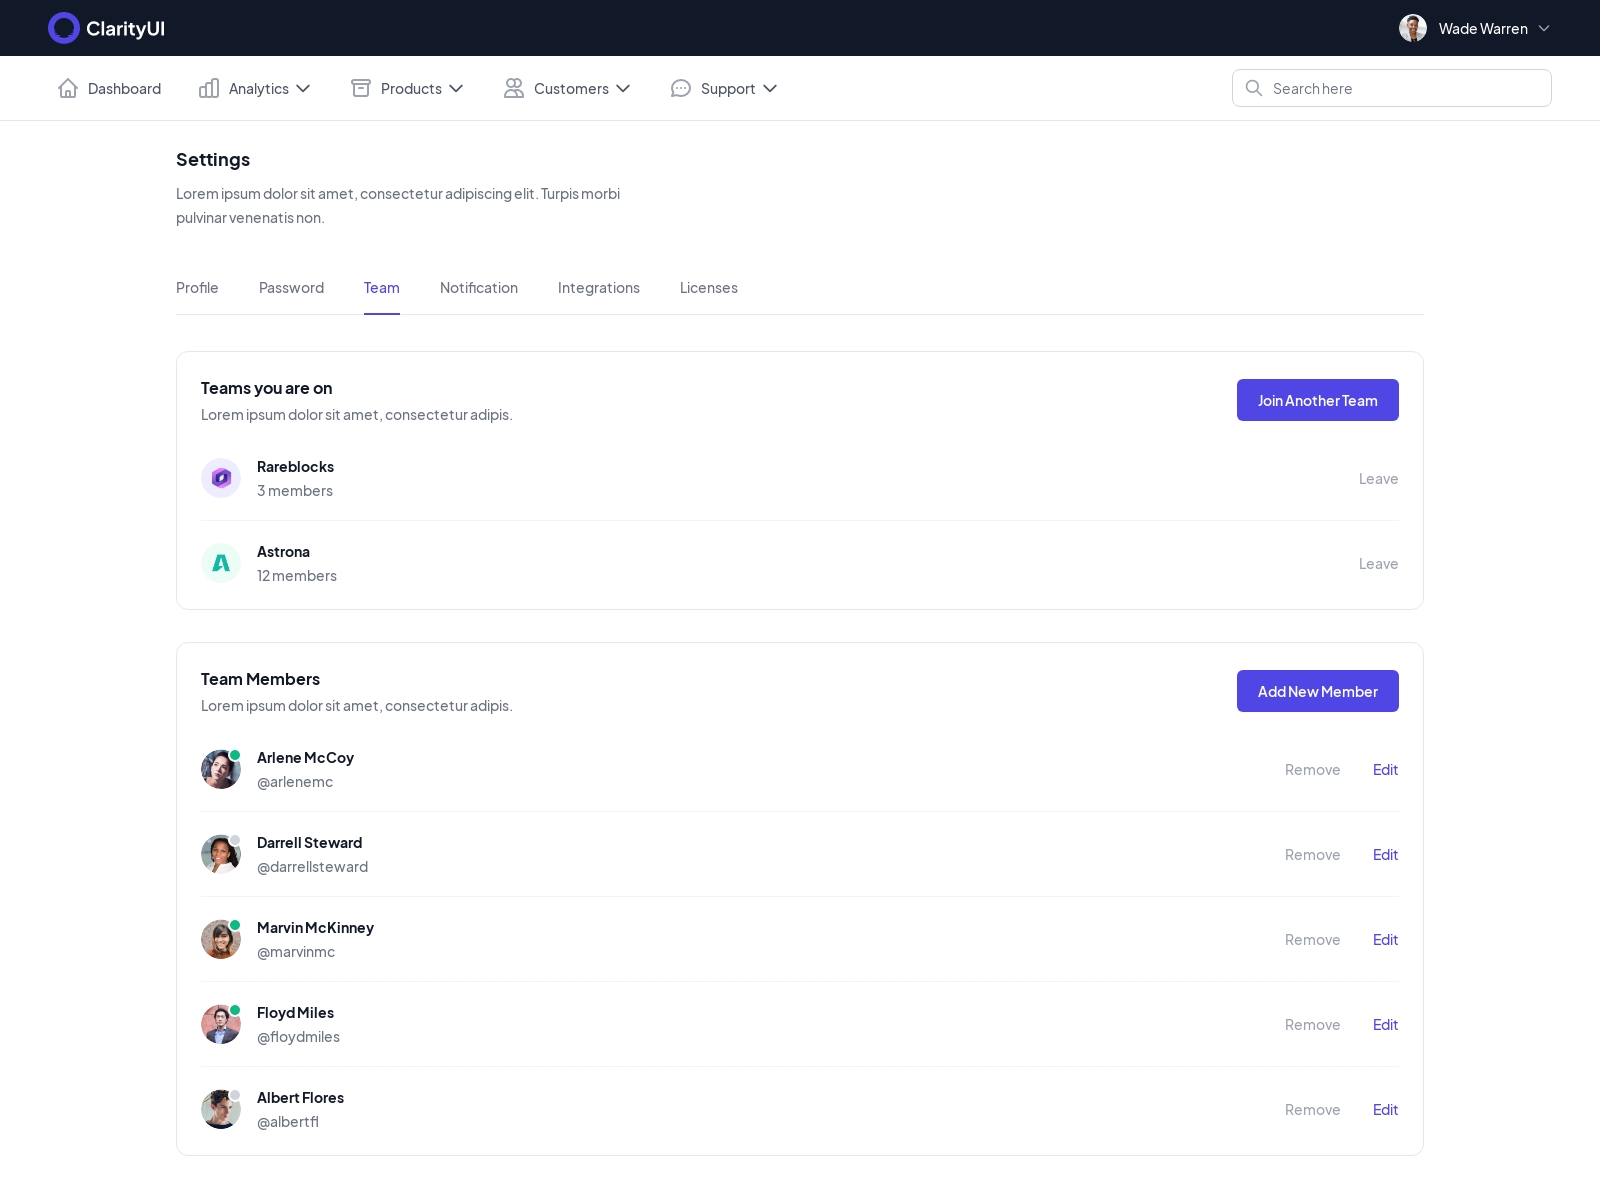
Task: Open the Licenses tab
Action: pyautogui.click(x=709, y=288)
